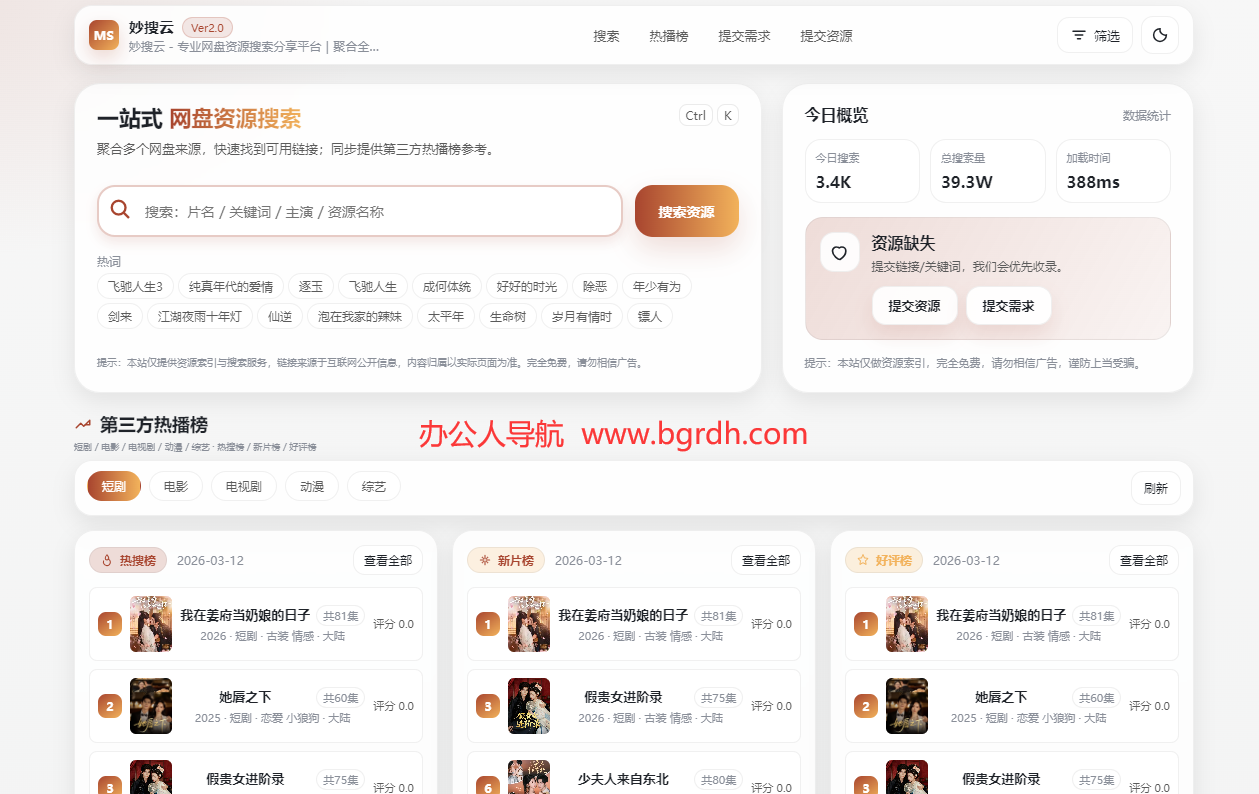Click the star icon in 好评榜 badge

862,560
